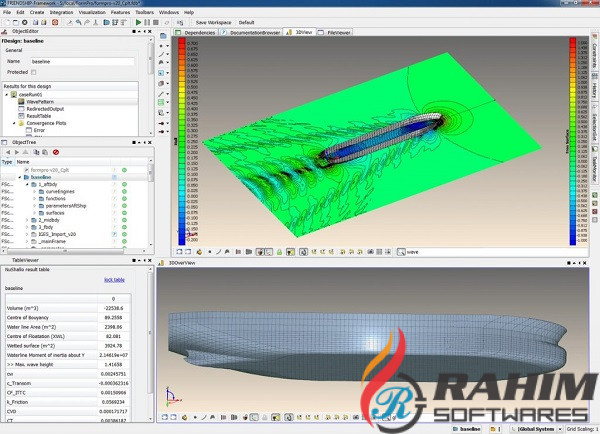
Task: Toggle green status dot of functions row
Action: (x=124, y=199)
